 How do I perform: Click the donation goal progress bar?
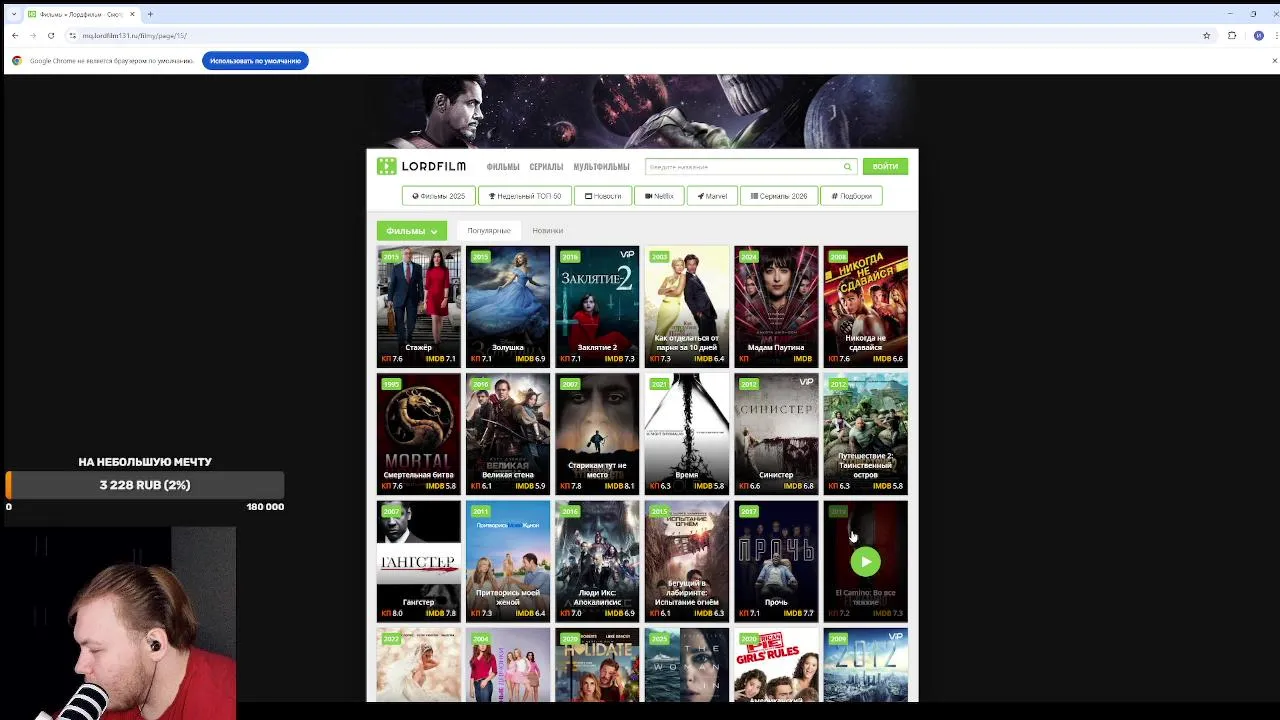(145, 485)
